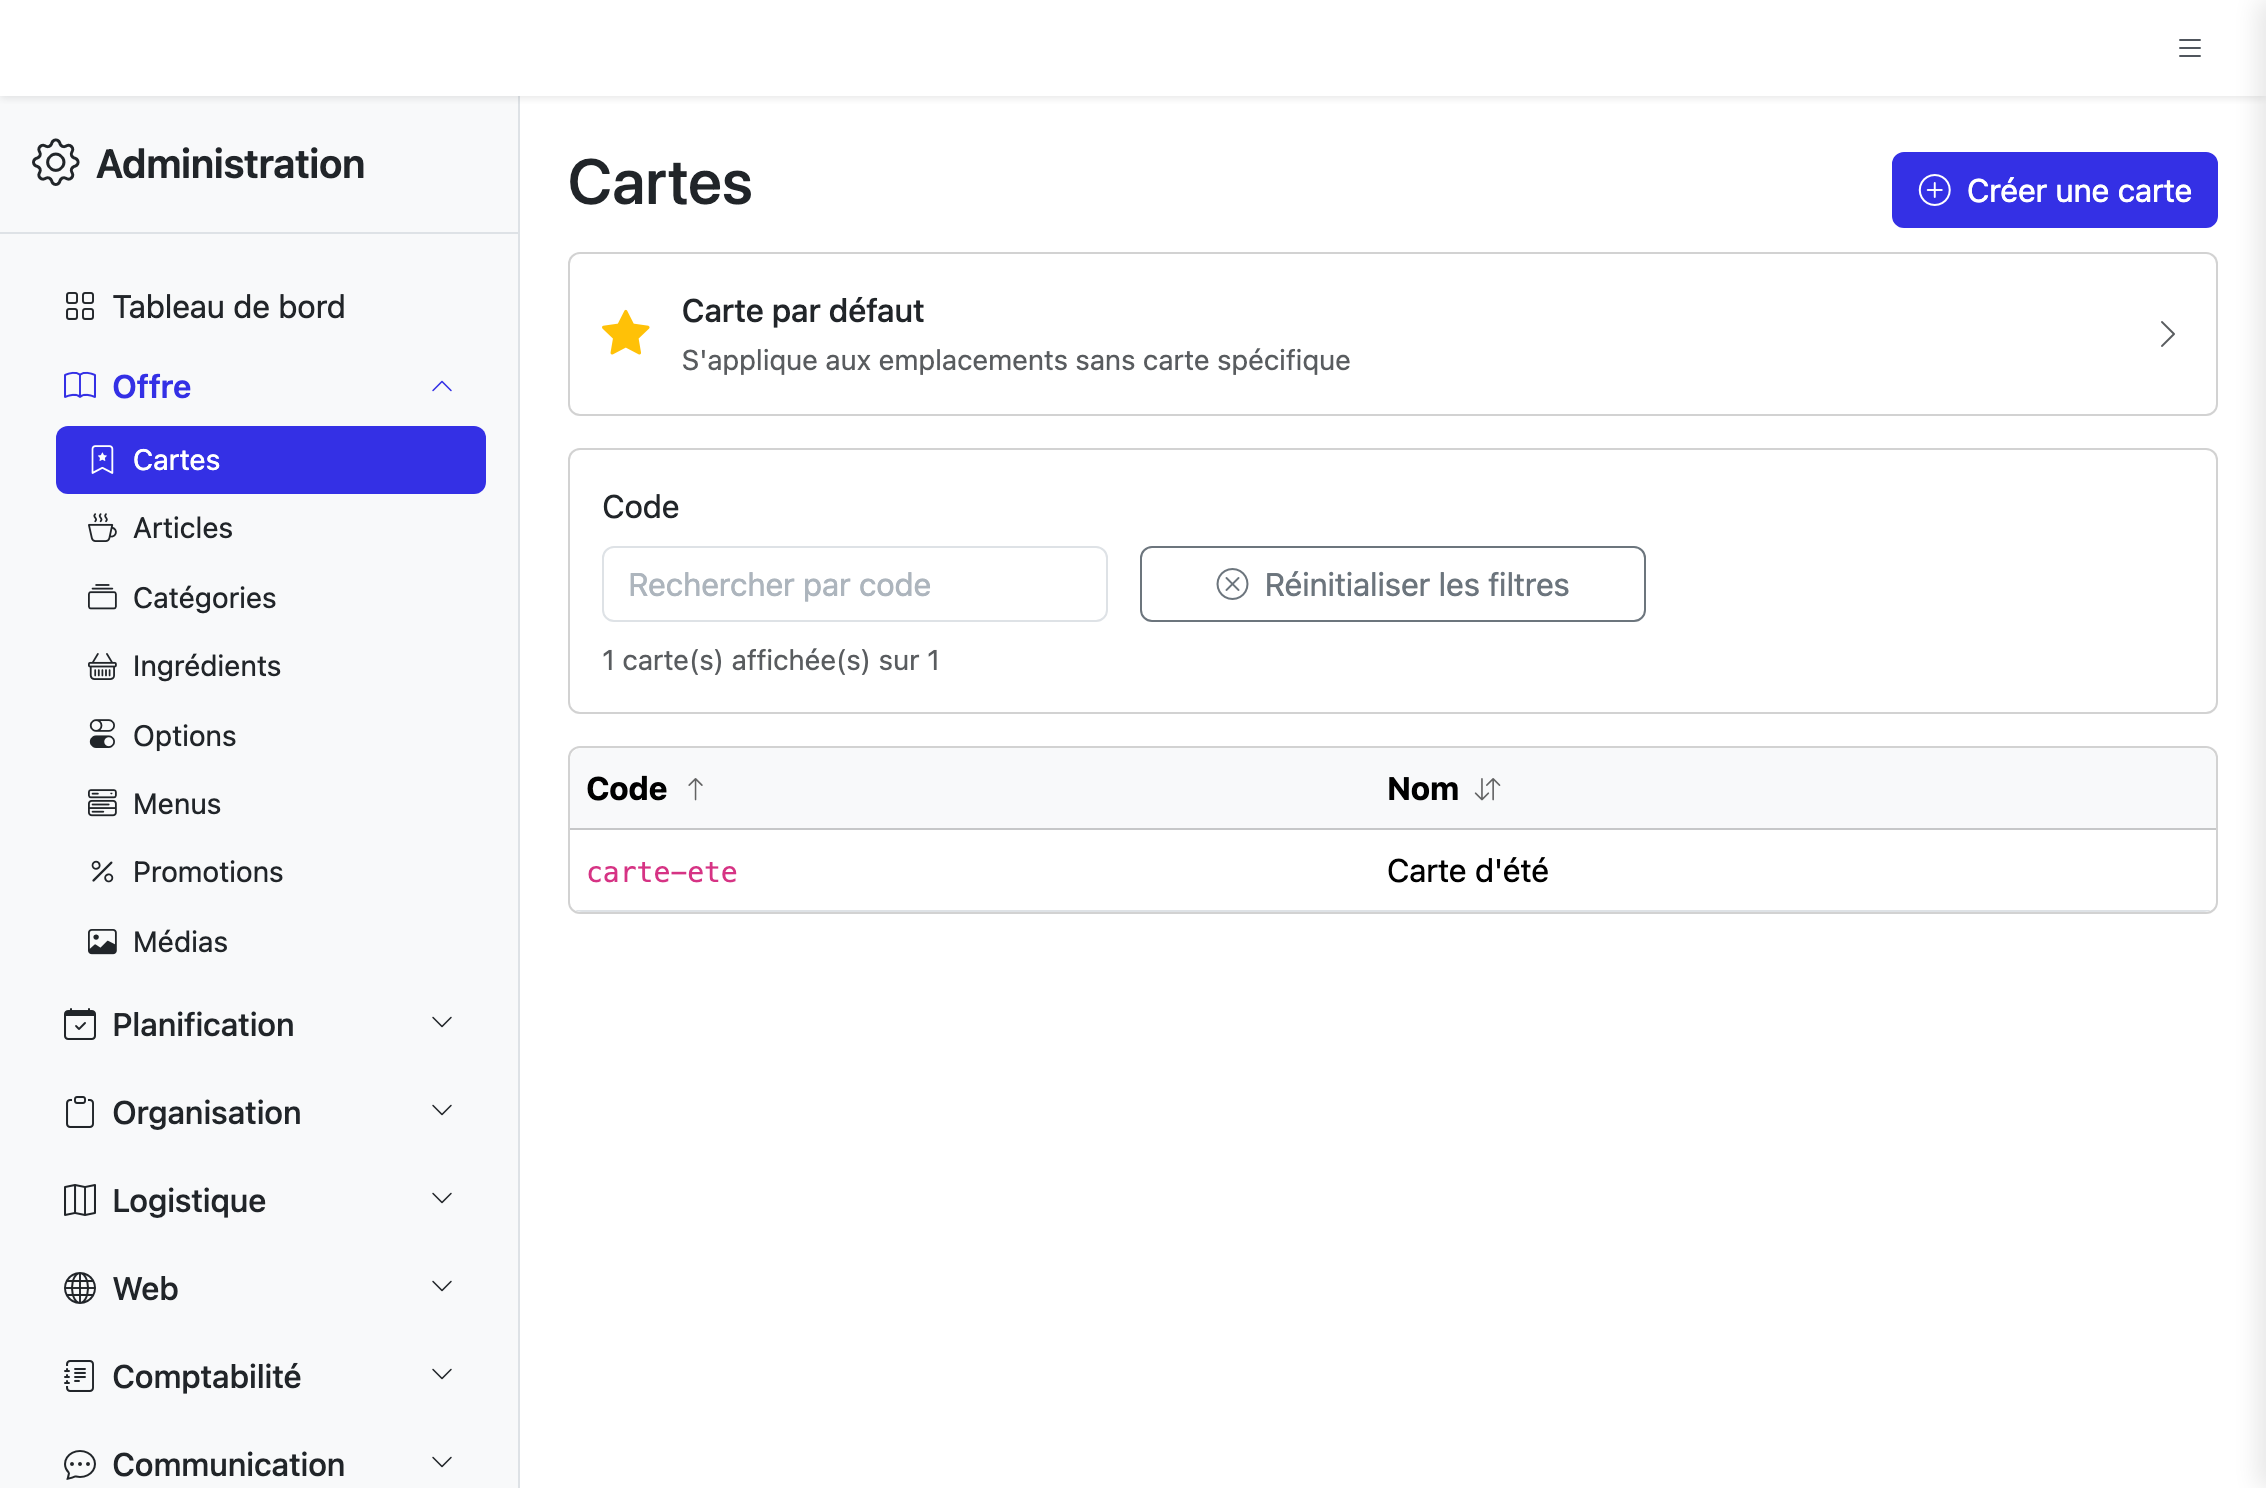Click the Logistique map icon
Screen dimensions: 2266x1488
pos(80,1200)
